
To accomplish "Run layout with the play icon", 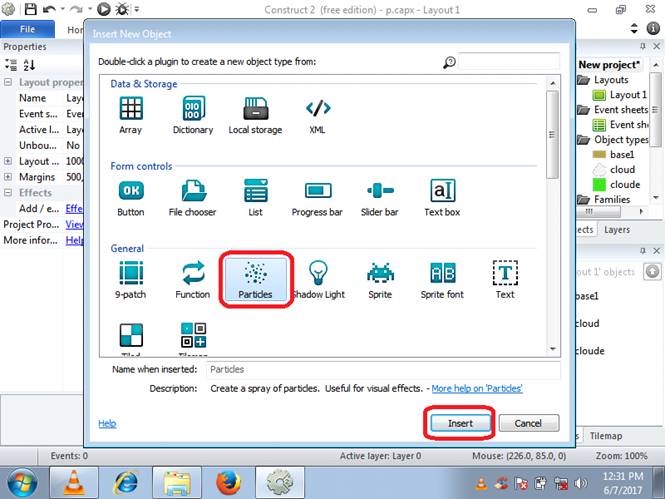I will (x=104, y=9).
